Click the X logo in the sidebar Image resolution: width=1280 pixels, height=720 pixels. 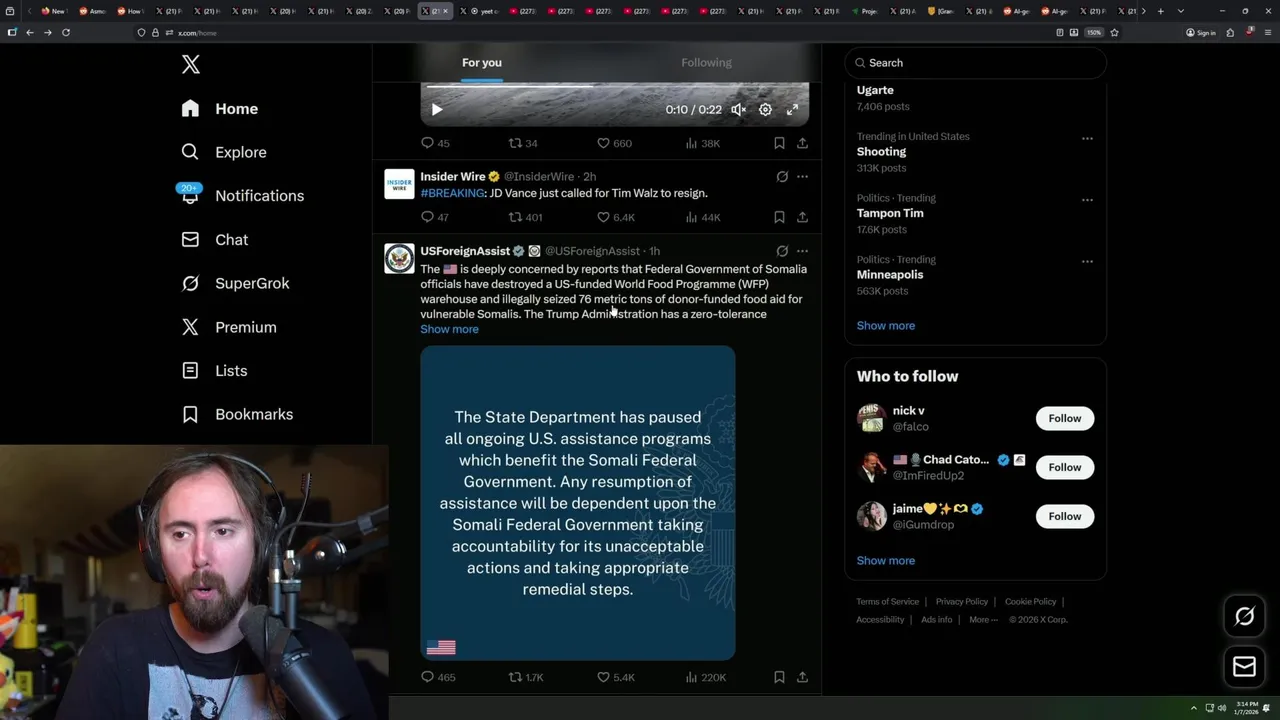point(191,65)
